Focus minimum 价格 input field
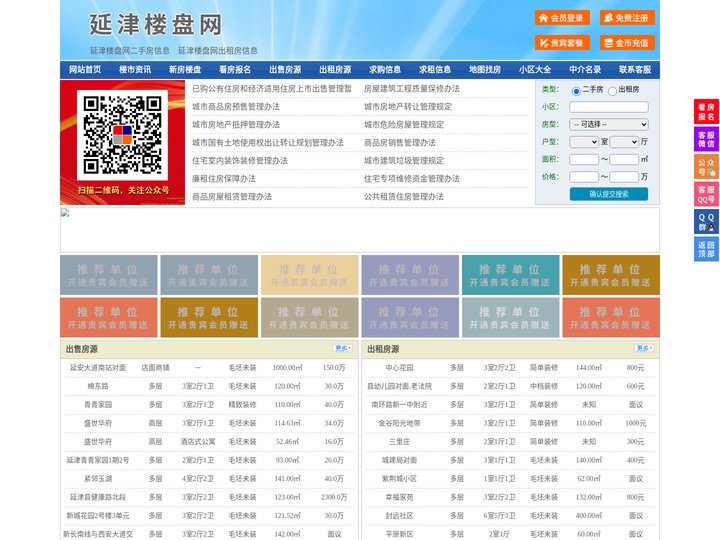The height and width of the screenshot is (540, 720). 584,177
